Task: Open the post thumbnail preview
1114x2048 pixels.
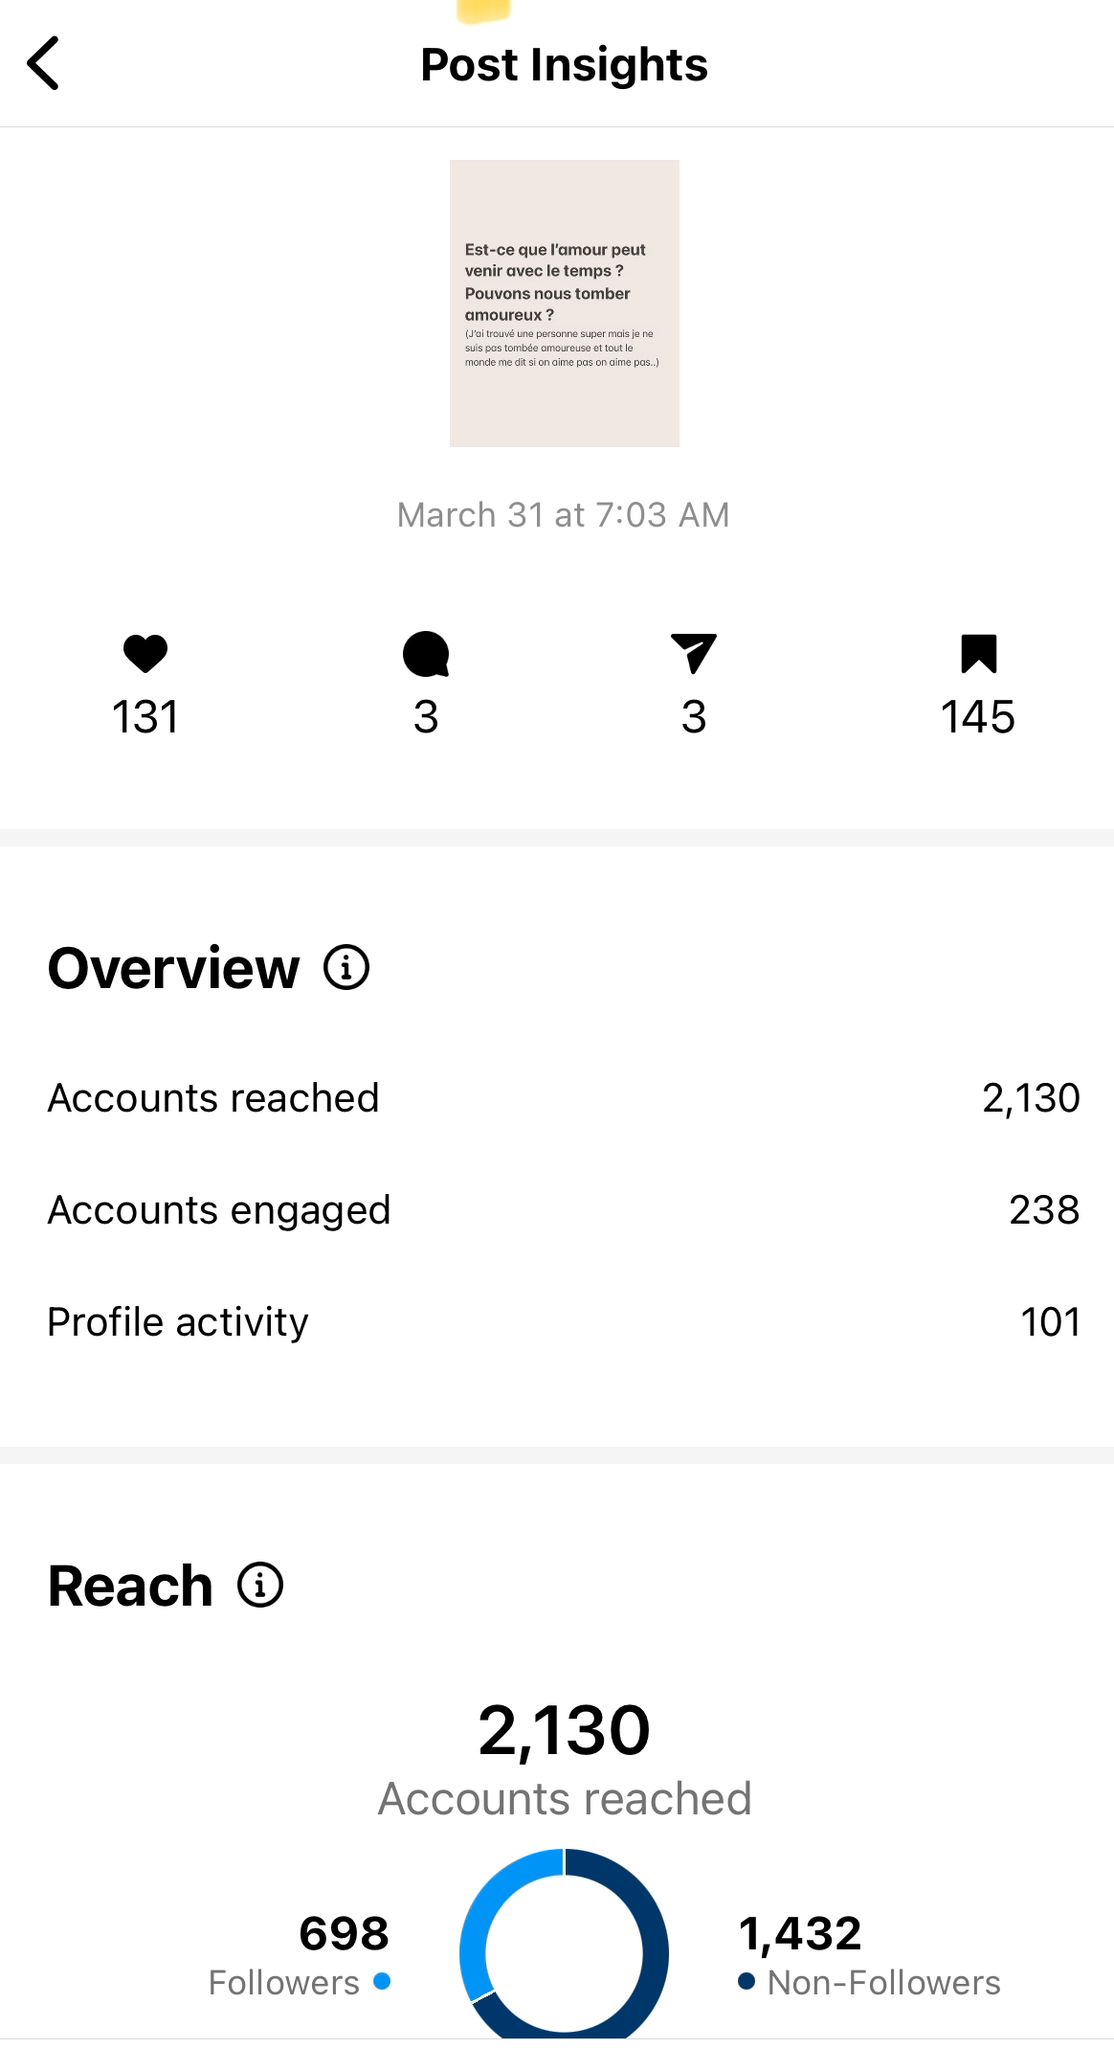Action: [x=564, y=303]
